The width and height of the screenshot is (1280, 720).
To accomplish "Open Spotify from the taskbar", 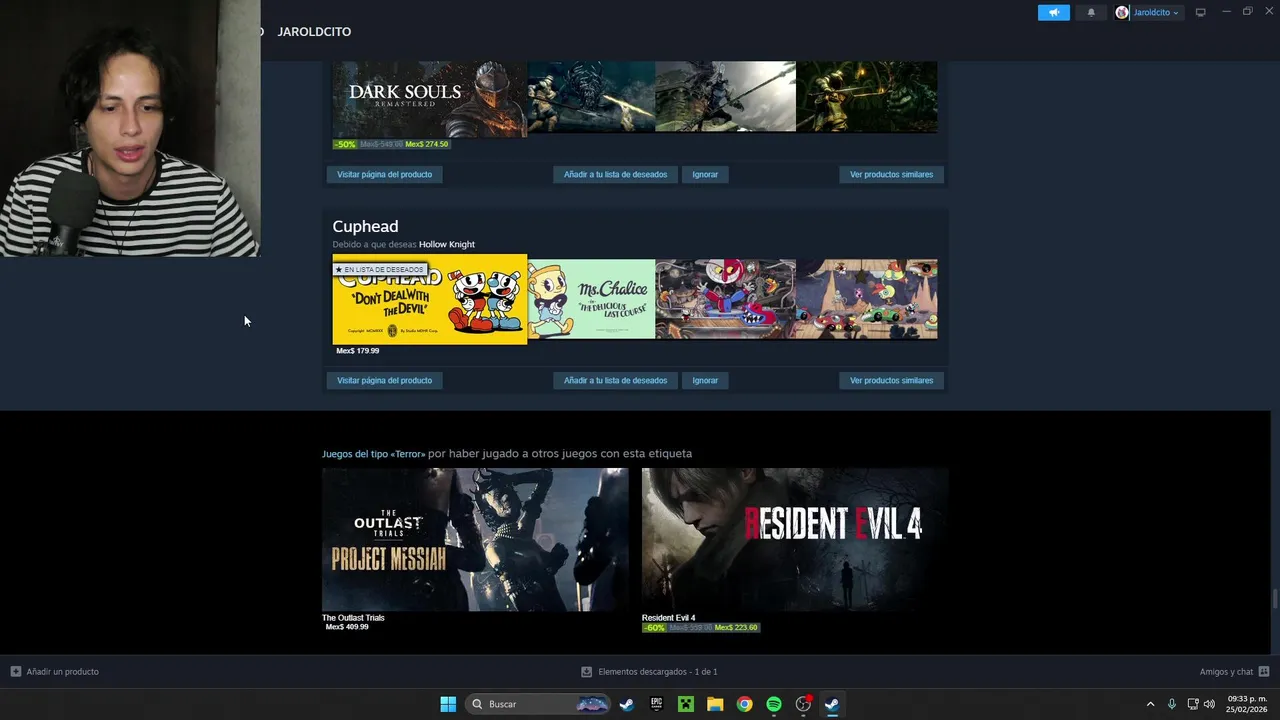I will click(774, 704).
